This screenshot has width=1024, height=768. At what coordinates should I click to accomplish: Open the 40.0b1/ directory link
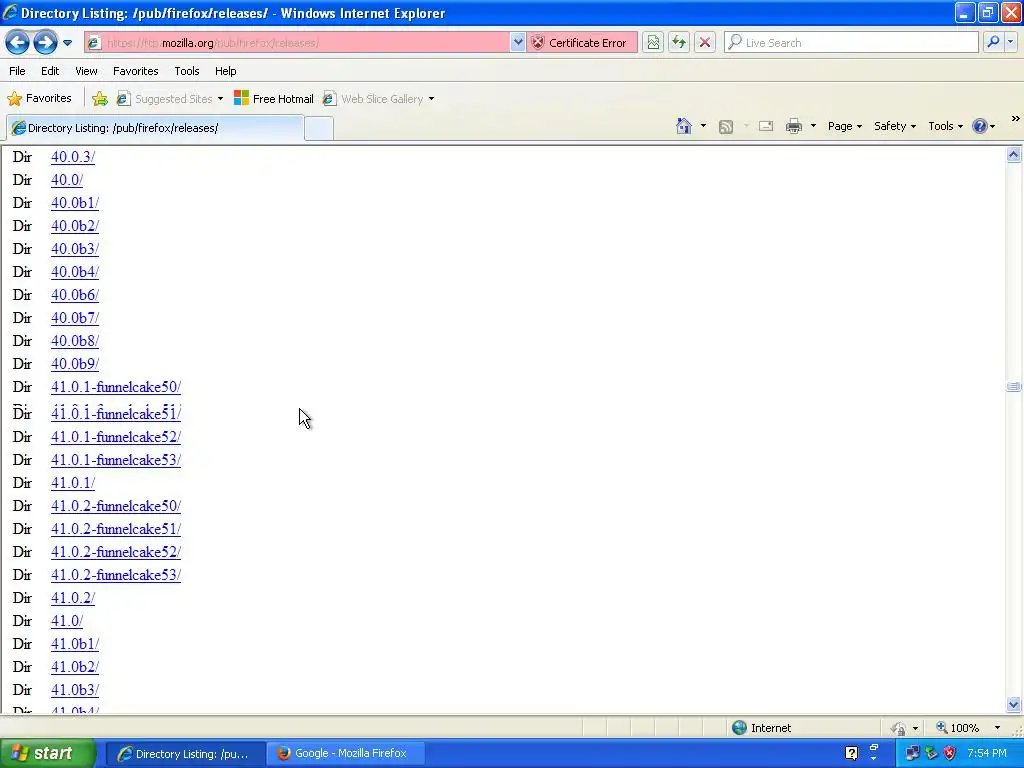75,203
